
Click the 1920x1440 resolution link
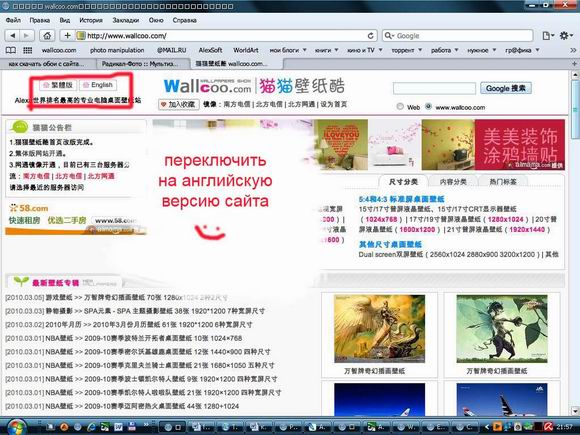click(527, 229)
